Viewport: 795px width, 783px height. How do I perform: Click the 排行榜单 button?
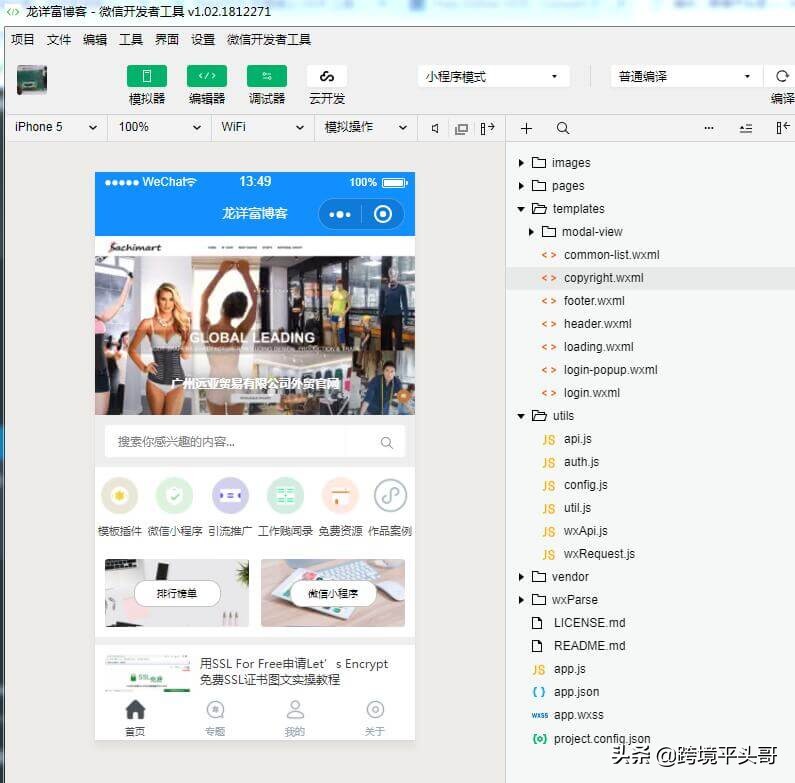tap(177, 593)
